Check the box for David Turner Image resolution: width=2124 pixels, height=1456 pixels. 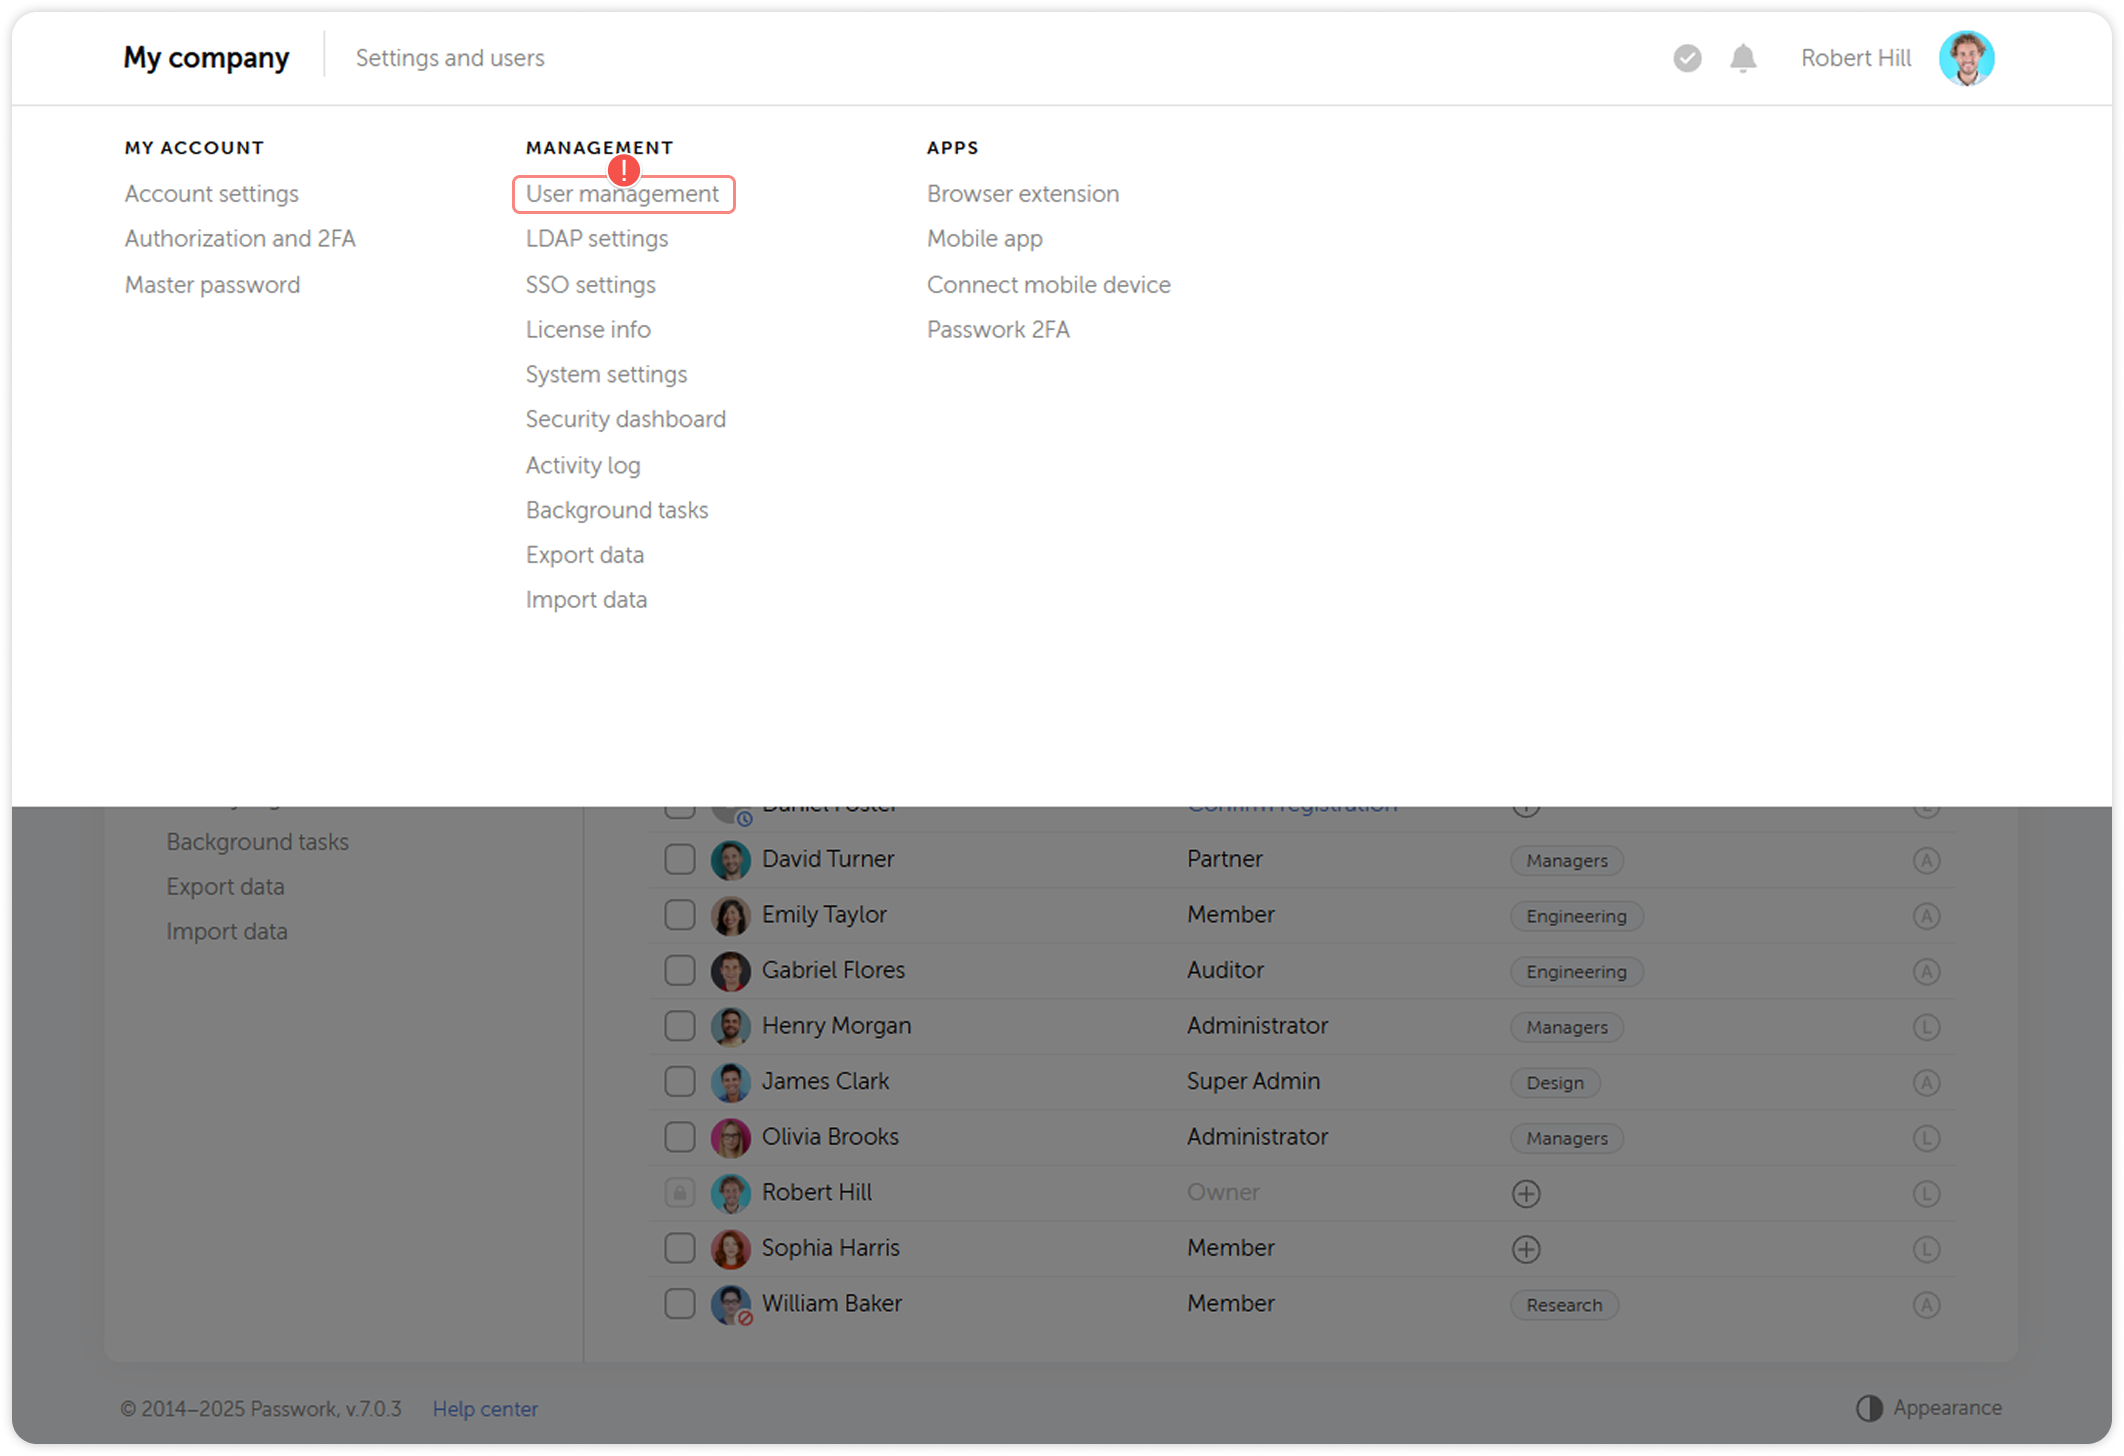pyautogui.click(x=680, y=859)
